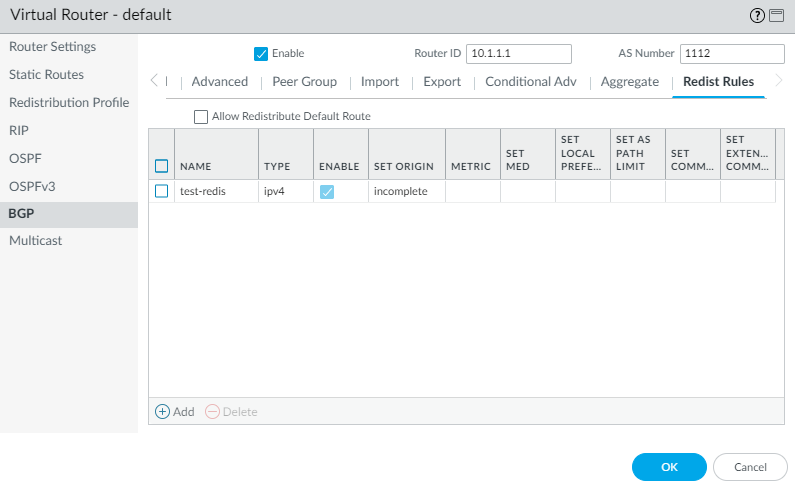Tick the select-all checkbox in table header
The width and height of the screenshot is (795, 495).
(x=161, y=166)
